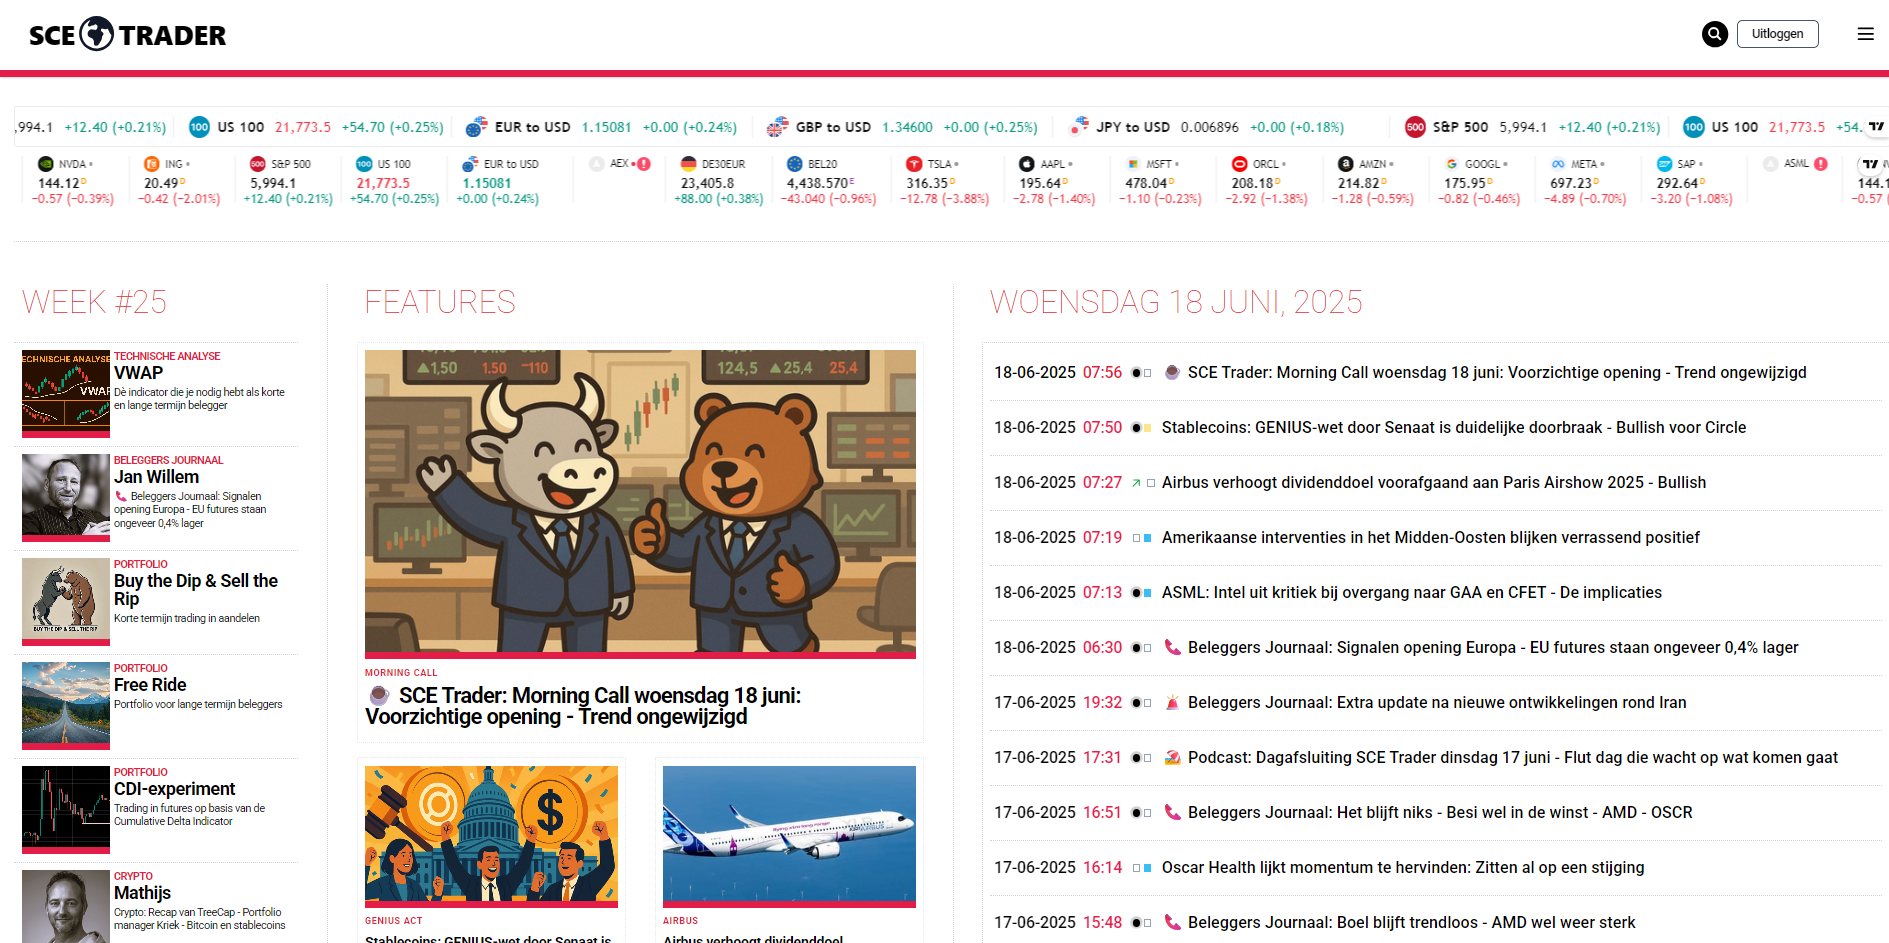
Task: Click the 'WEEK #25' heading
Action: [94, 302]
